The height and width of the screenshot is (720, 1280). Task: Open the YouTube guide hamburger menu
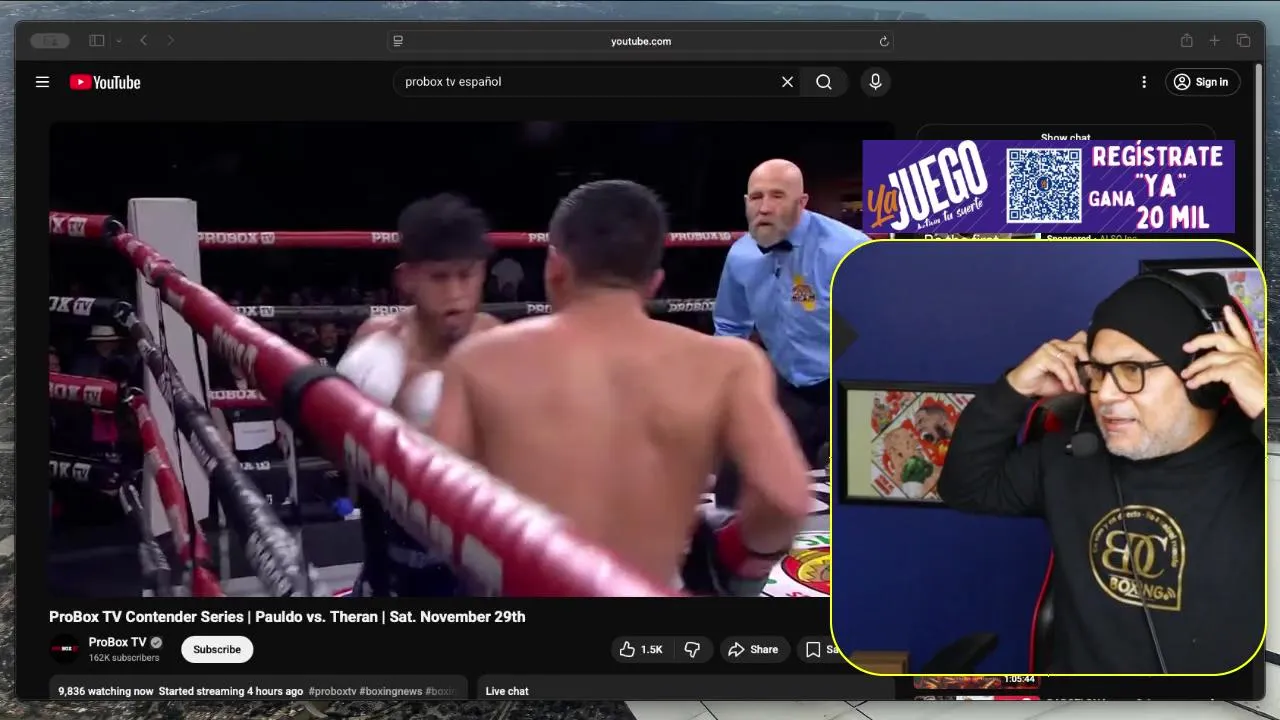tap(42, 82)
